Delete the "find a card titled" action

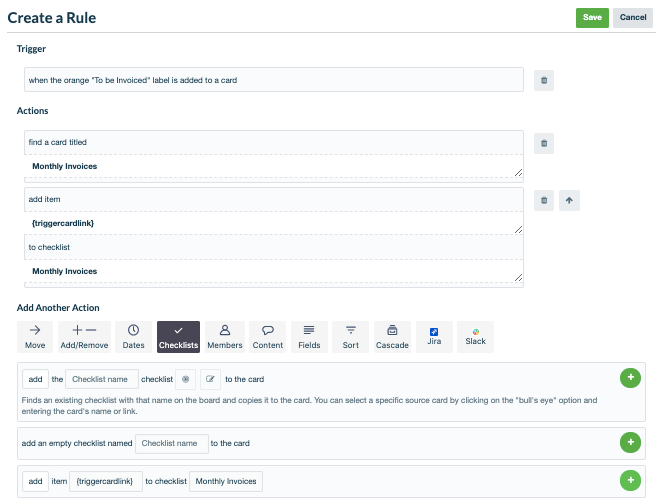543,143
